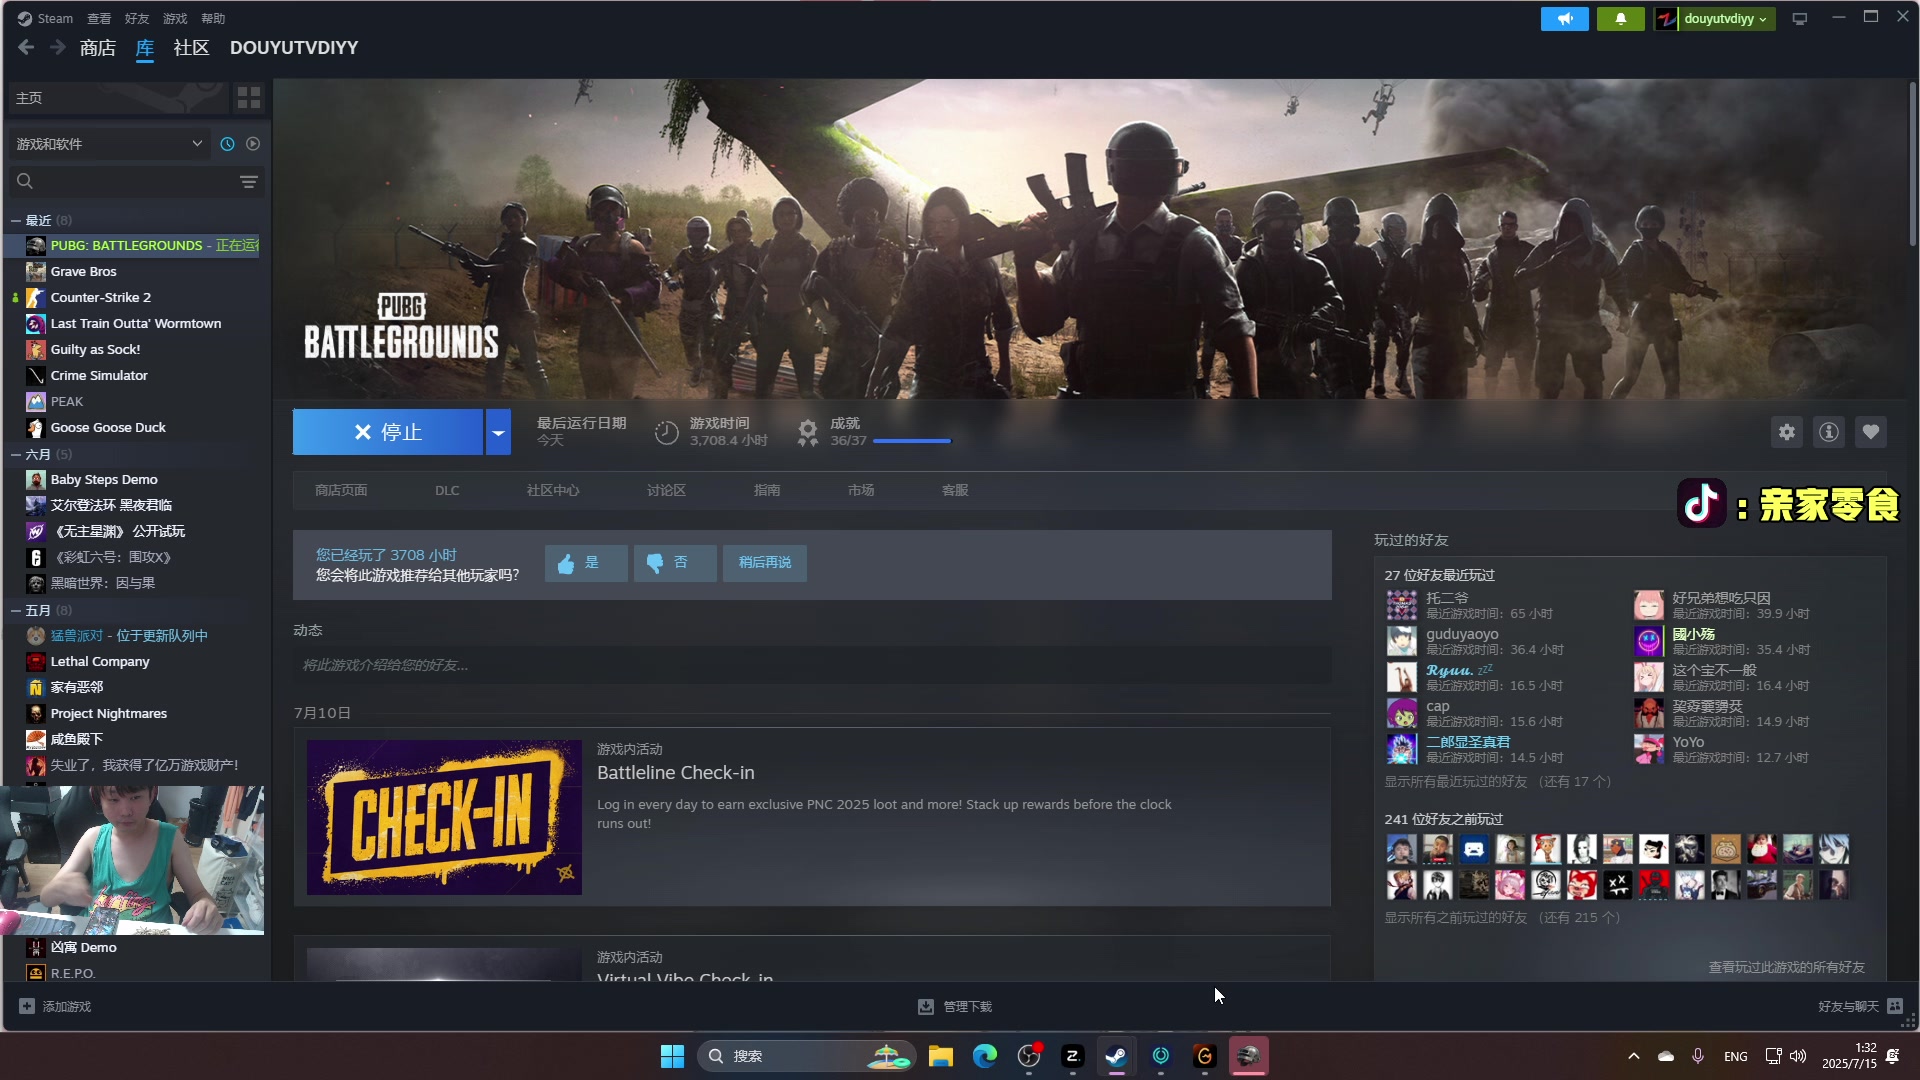The height and width of the screenshot is (1080, 1920).
Task: Open volume control in system tray
Action: coord(1798,1056)
